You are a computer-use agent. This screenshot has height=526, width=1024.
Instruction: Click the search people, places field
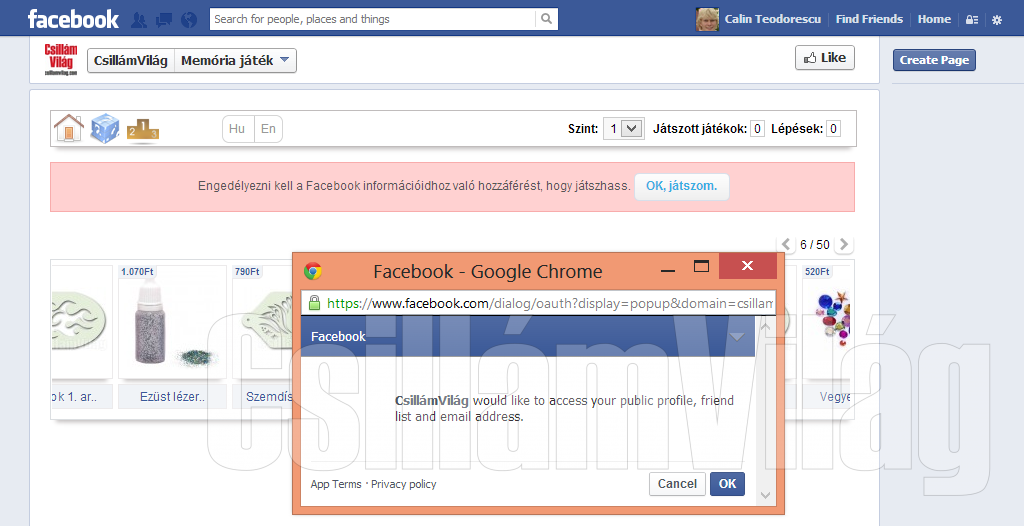(372, 19)
